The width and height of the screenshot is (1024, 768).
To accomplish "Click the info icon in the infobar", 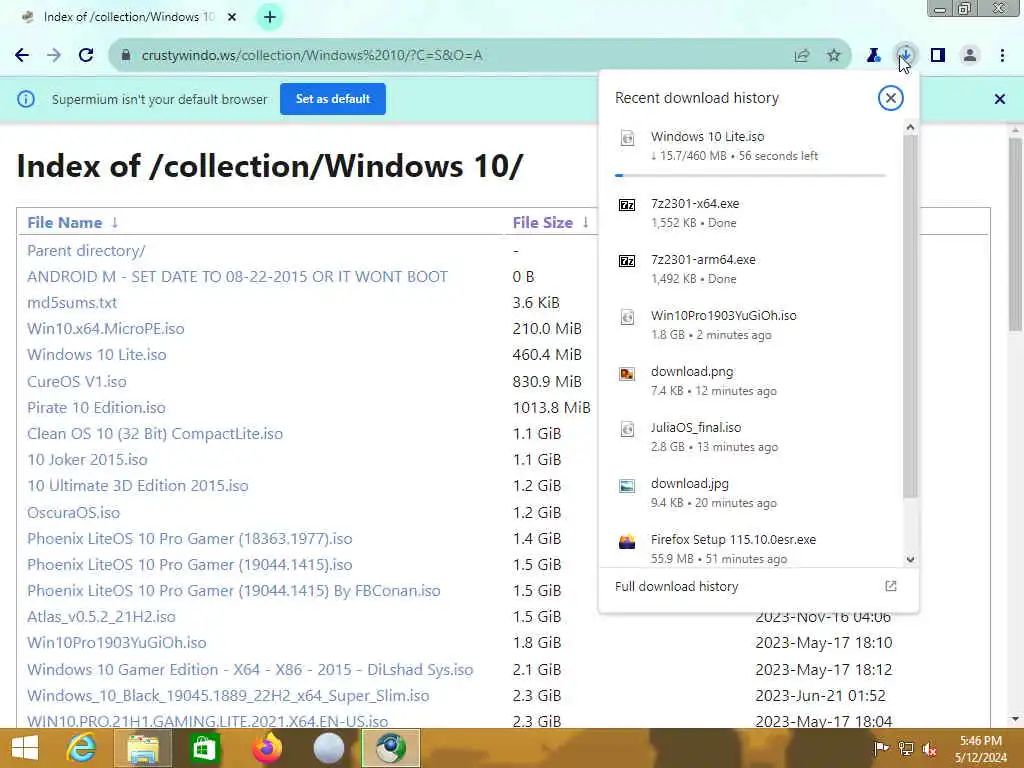I will coord(26,99).
